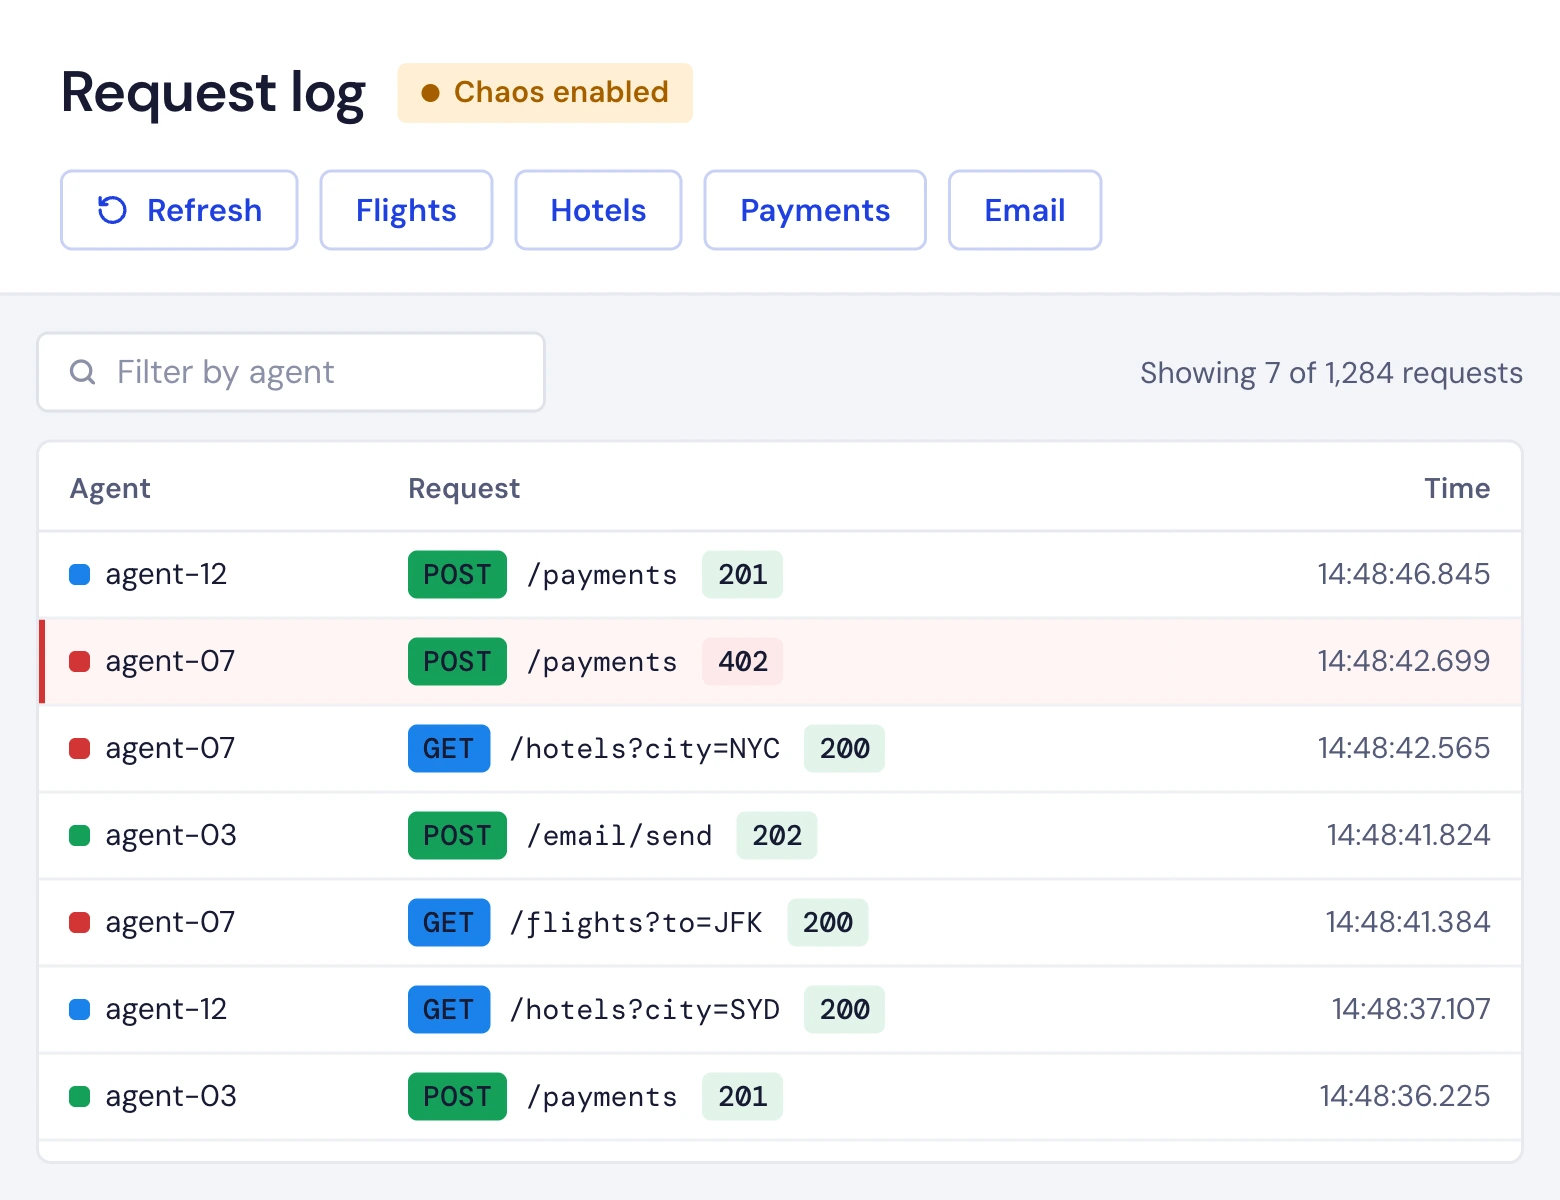This screenshot has width=1560, height=1200.
Task: Switch to the Flights tab
Action: pyautogui.click(x=406, y=210)
